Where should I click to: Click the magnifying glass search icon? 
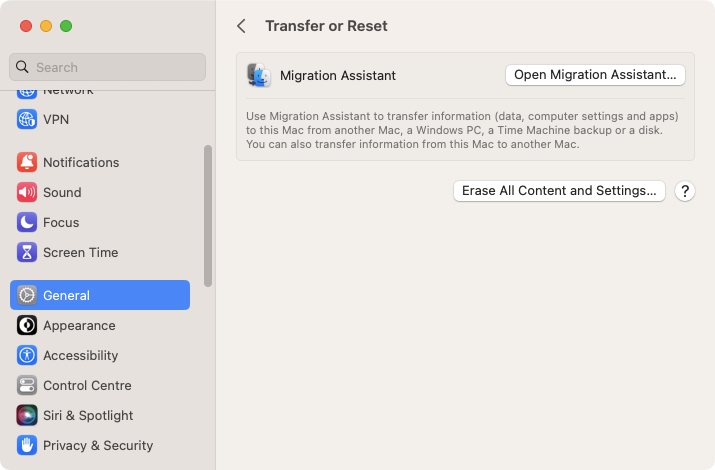click(x=22, y=67)
